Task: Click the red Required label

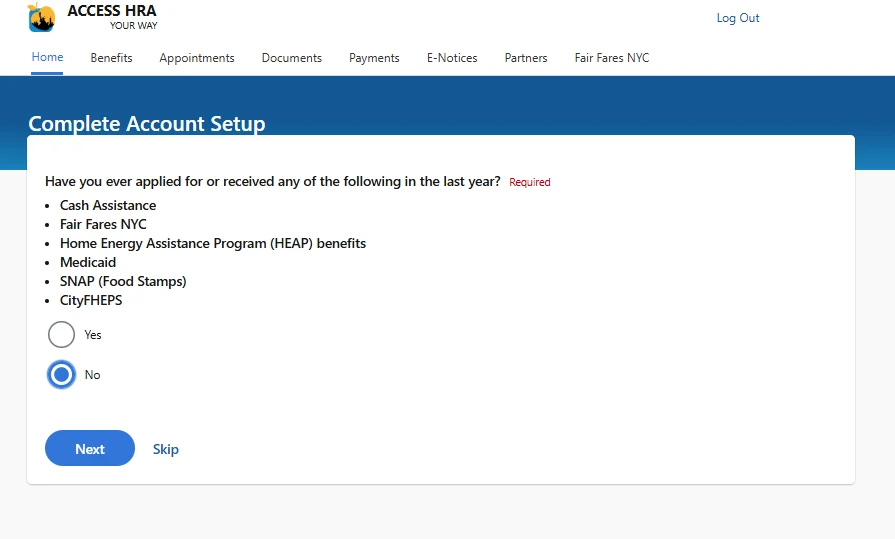Action: point(530,182)
